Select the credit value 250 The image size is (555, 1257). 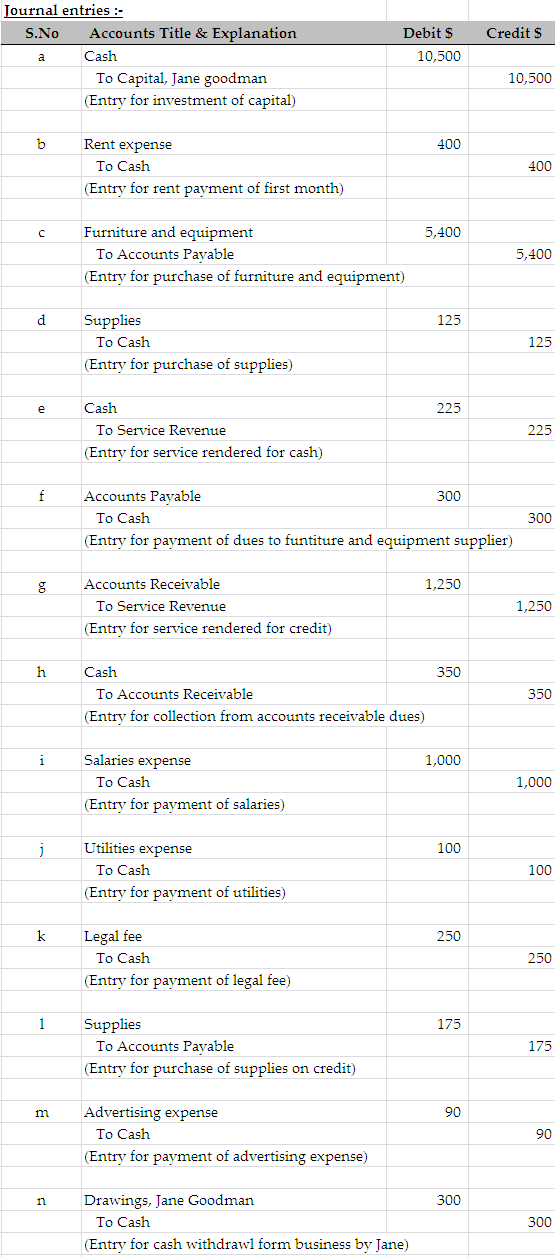[x=539, y=958]
